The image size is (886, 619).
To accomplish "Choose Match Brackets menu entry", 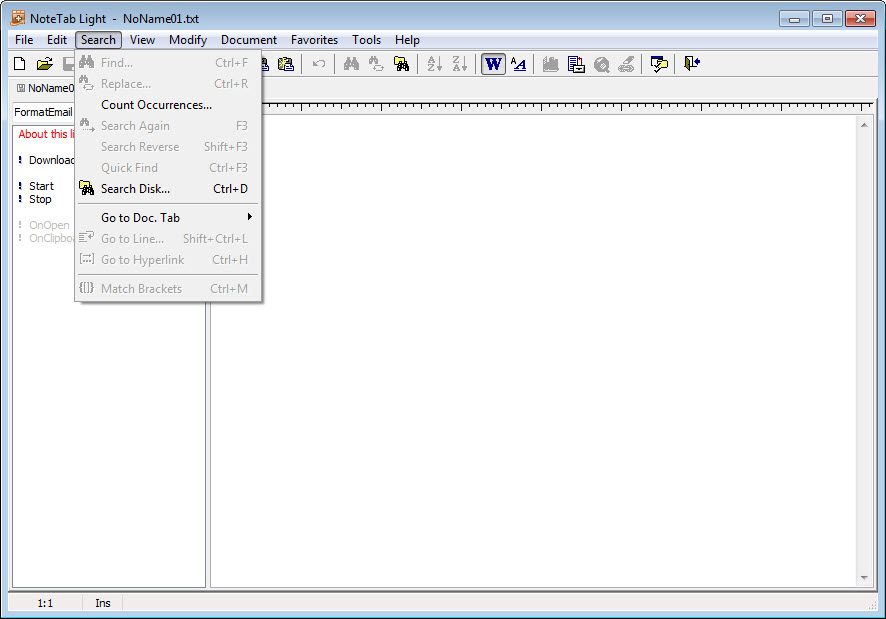I will pyautogui.click(x=168, y=288).
